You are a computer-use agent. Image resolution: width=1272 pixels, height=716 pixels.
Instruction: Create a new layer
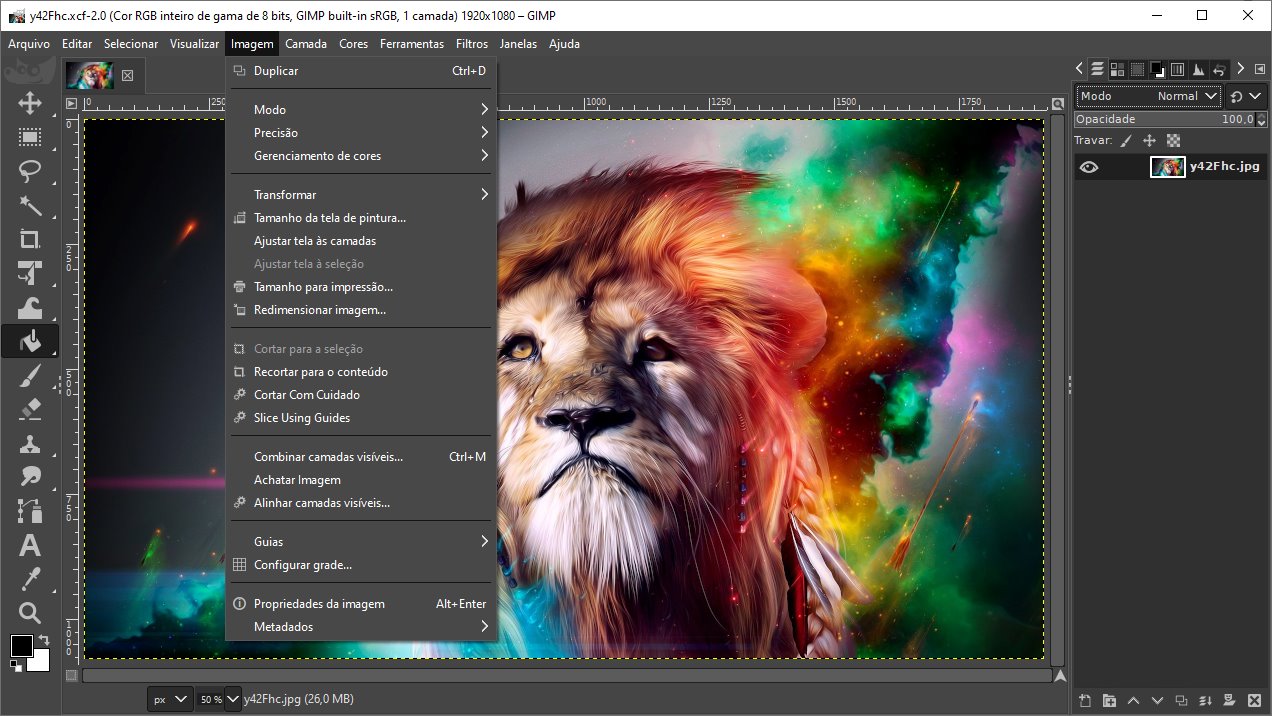coord(1085,700)
